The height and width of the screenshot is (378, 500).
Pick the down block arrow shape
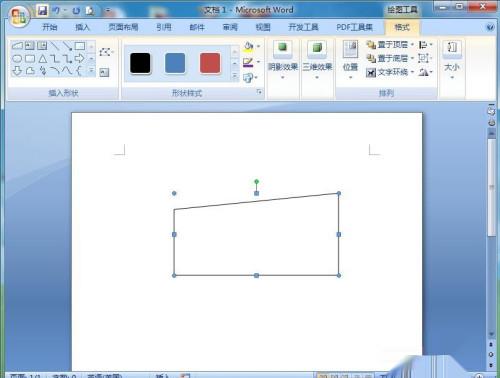pyautogui.click(x=17, y=71)
